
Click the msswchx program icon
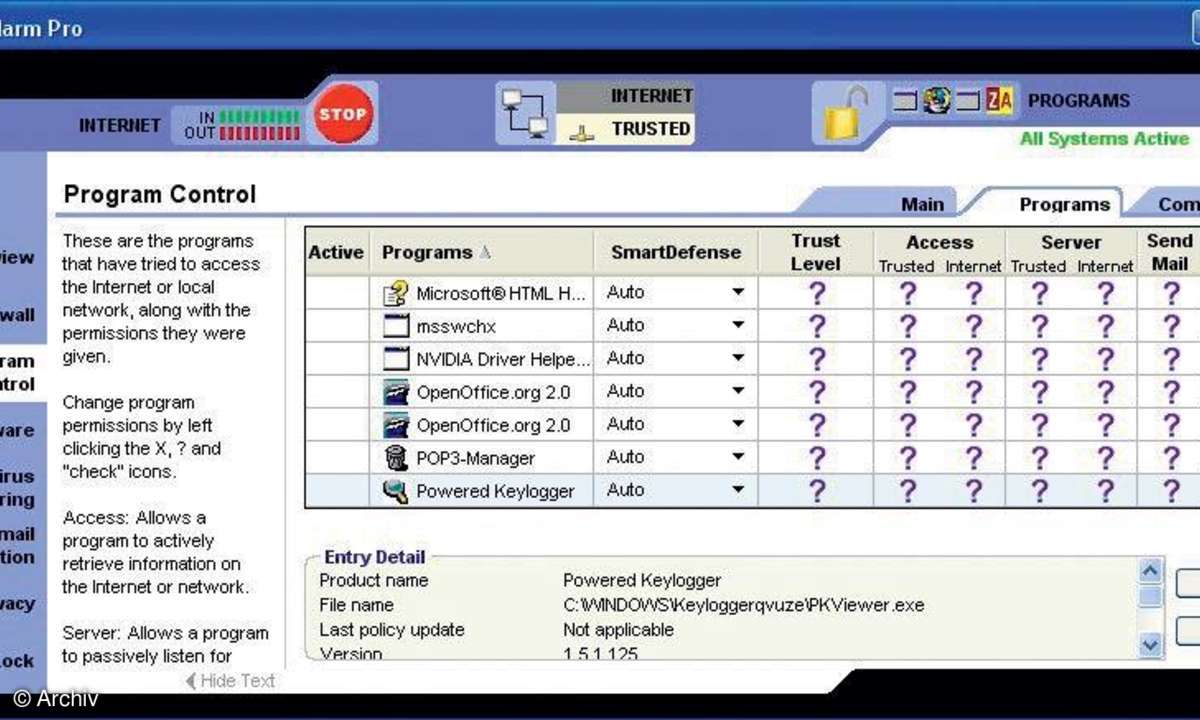[397, 326]
